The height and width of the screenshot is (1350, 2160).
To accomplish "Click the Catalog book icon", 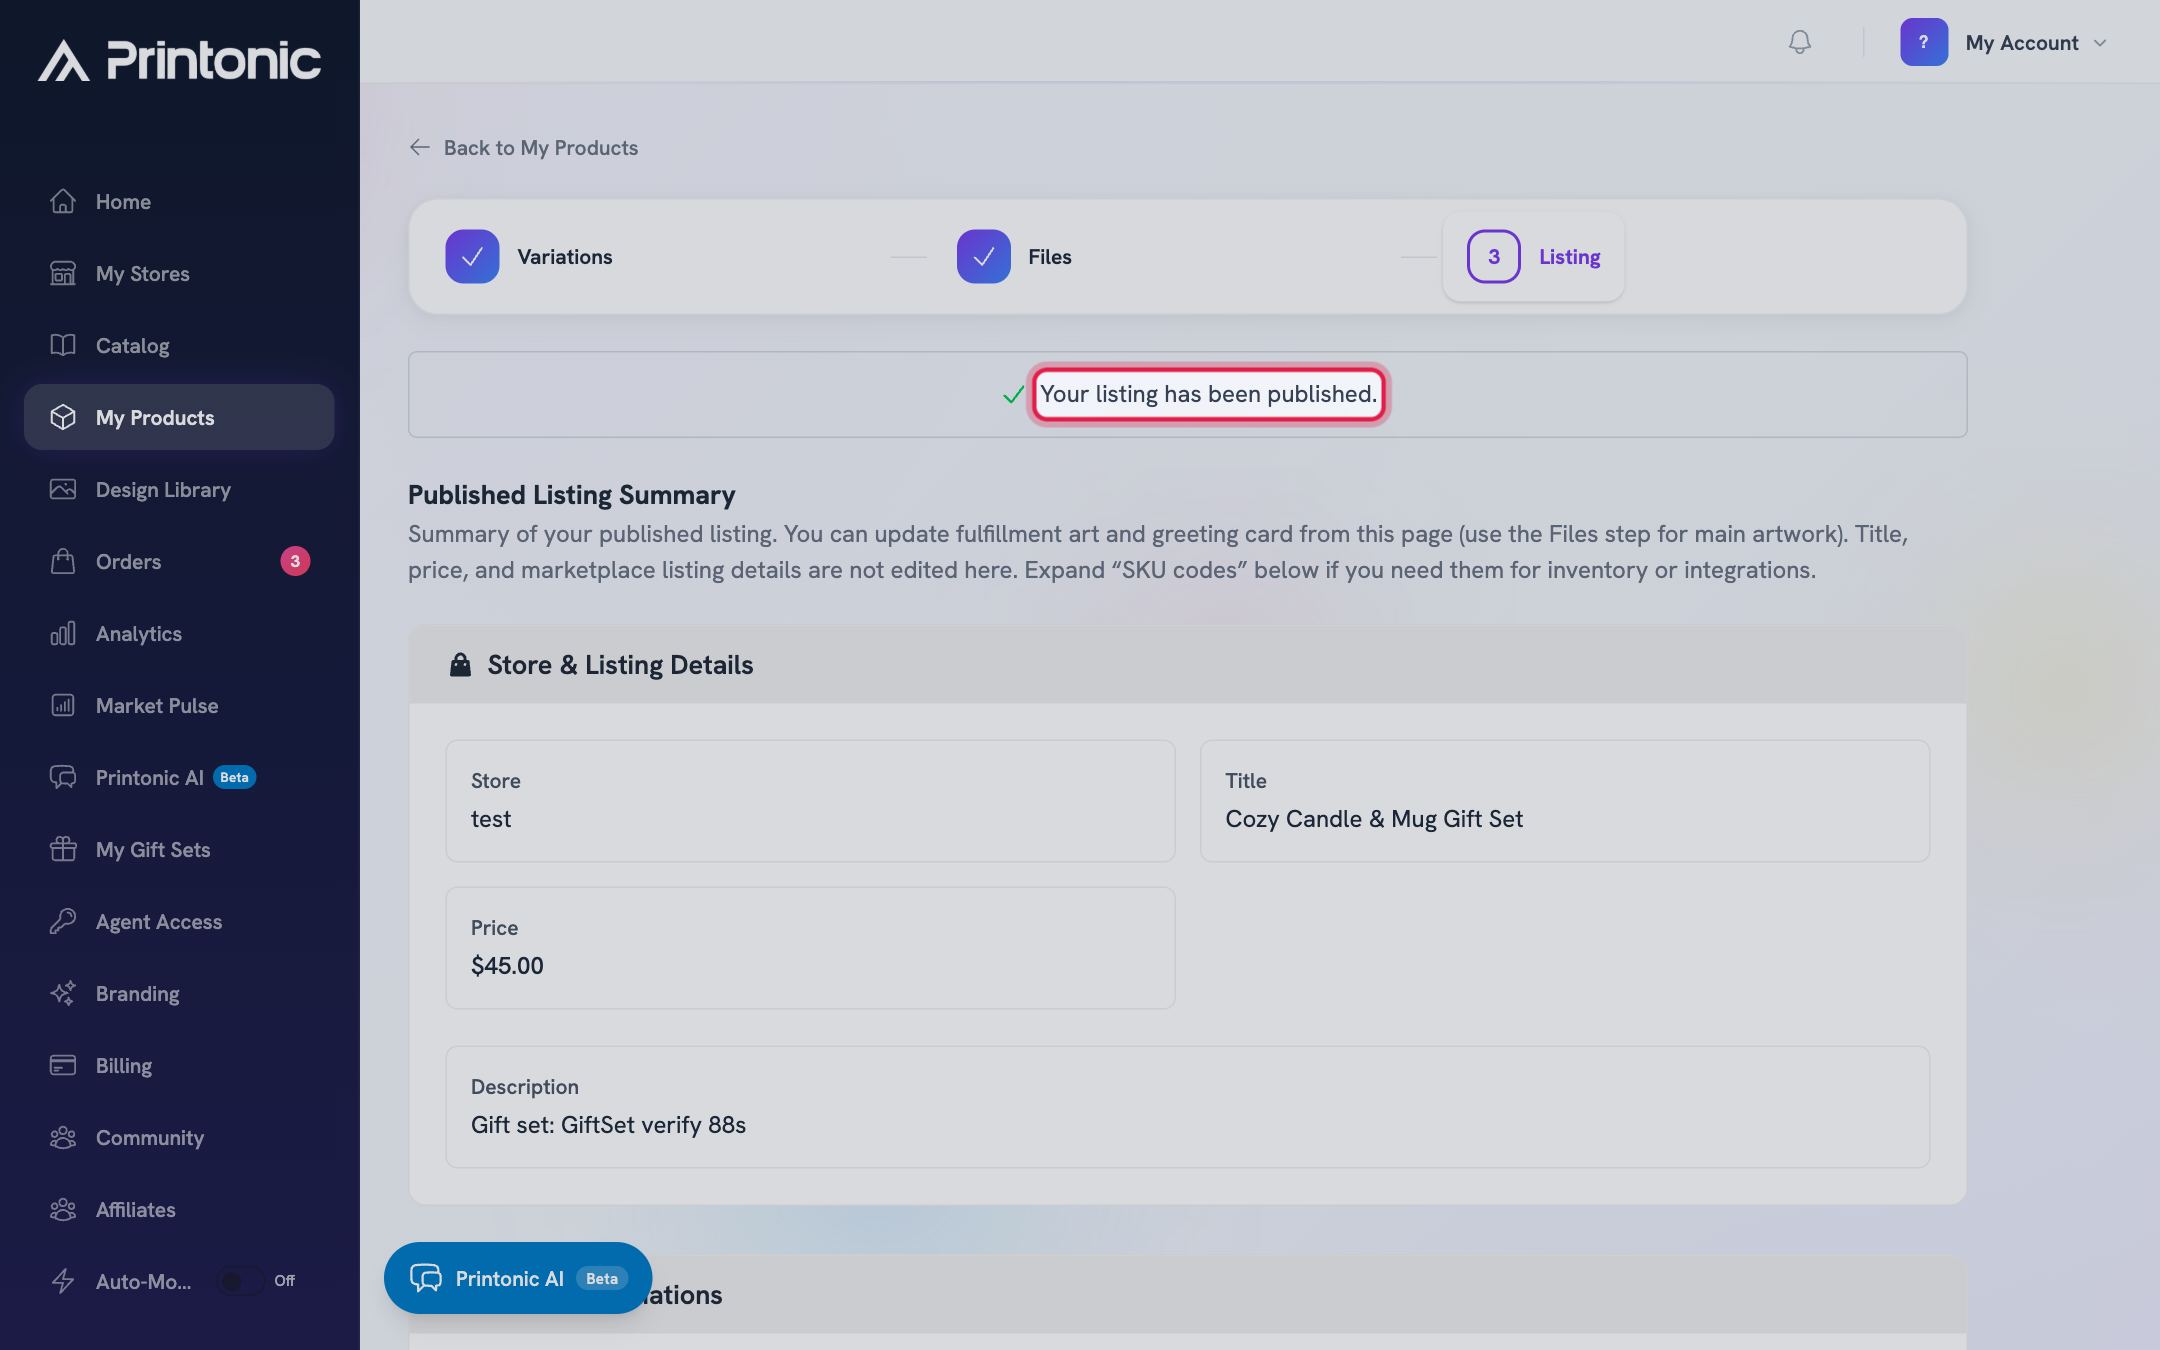I will click(x=63, y=345).
